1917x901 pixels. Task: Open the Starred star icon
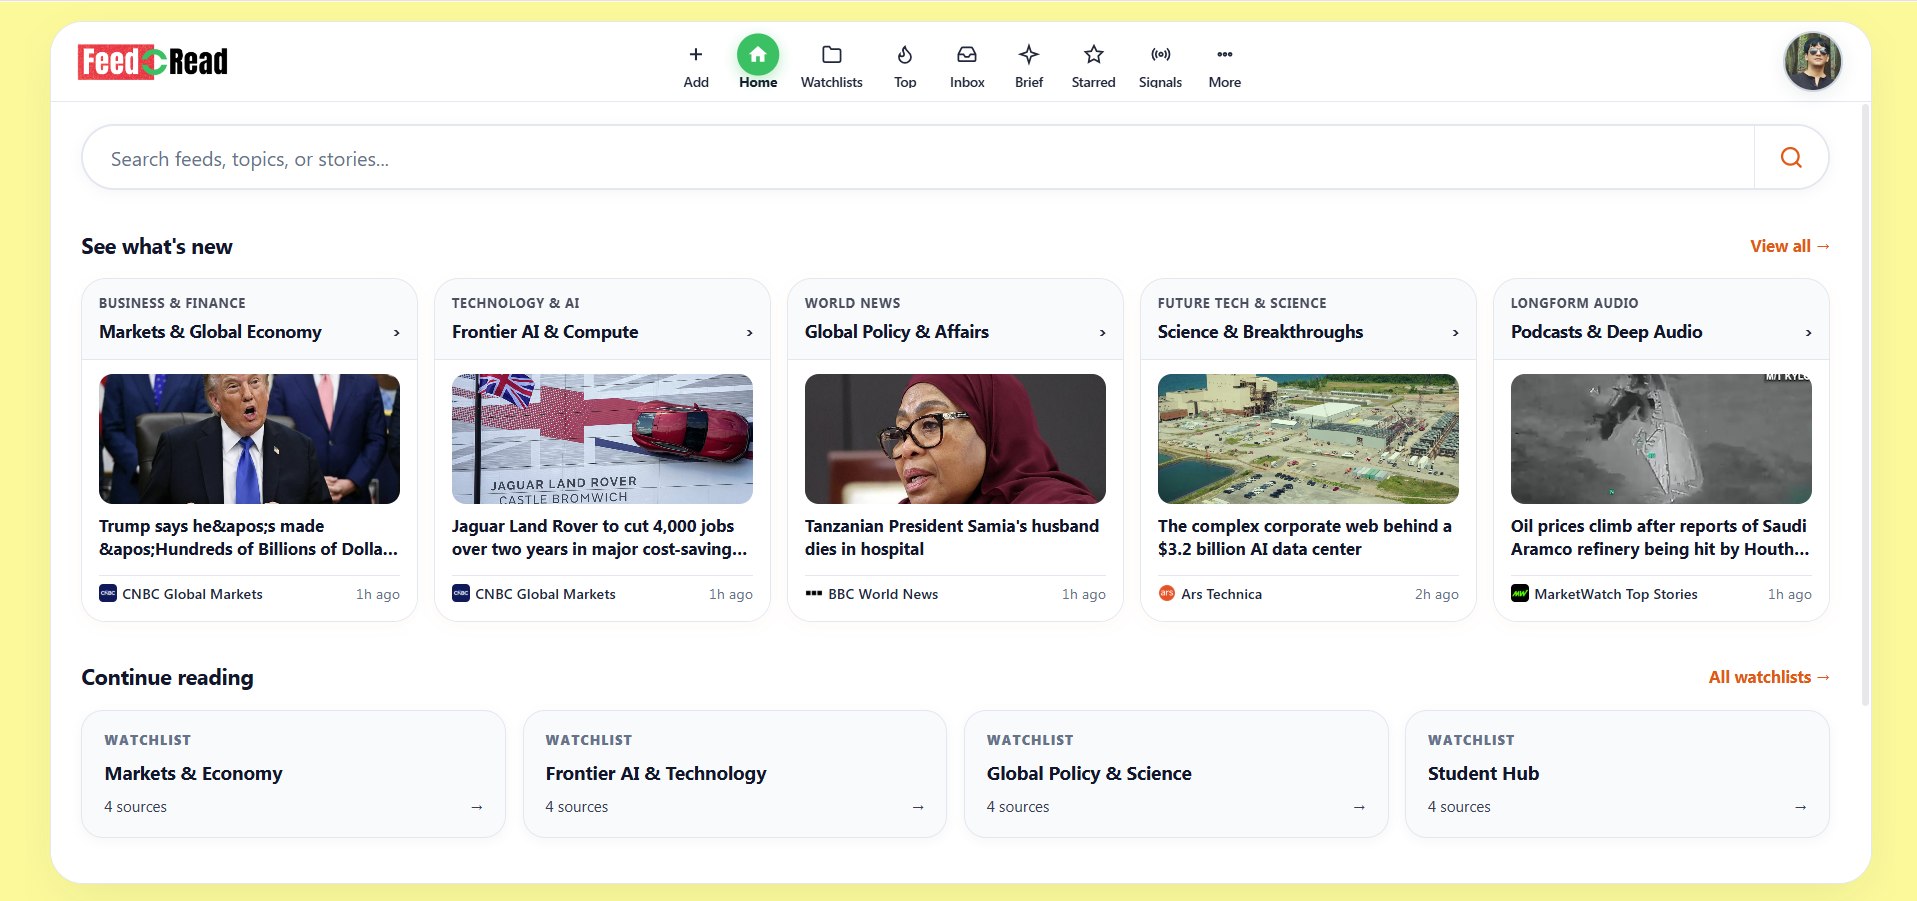click(1094, 54)
